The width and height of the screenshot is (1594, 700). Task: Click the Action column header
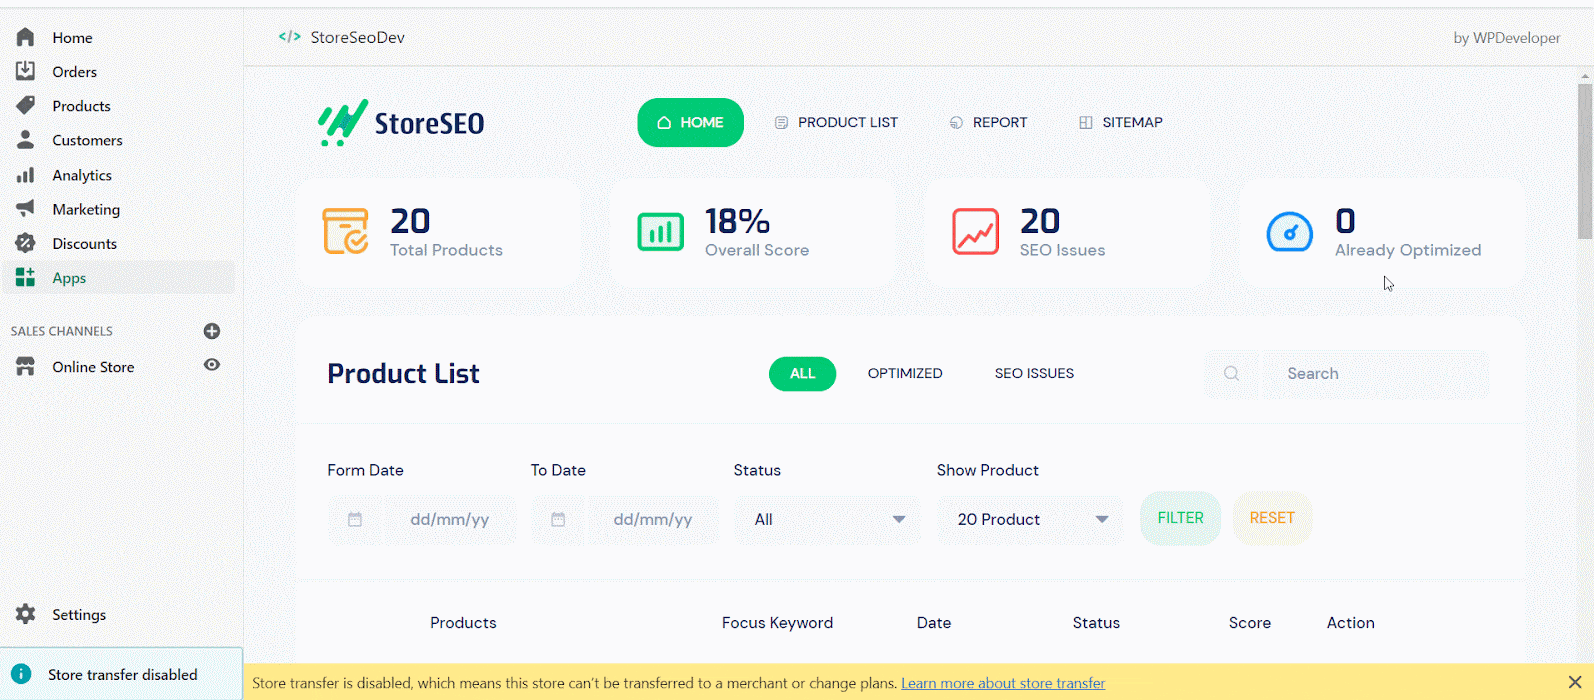[1351, 622]
